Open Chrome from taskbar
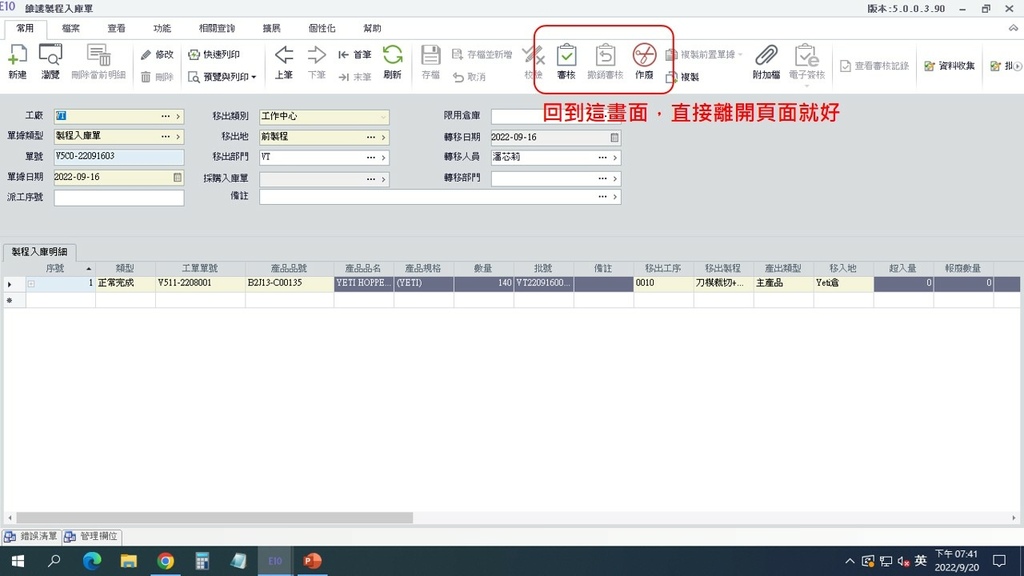The image size is (1024, 576). click(x=165, y=561)
